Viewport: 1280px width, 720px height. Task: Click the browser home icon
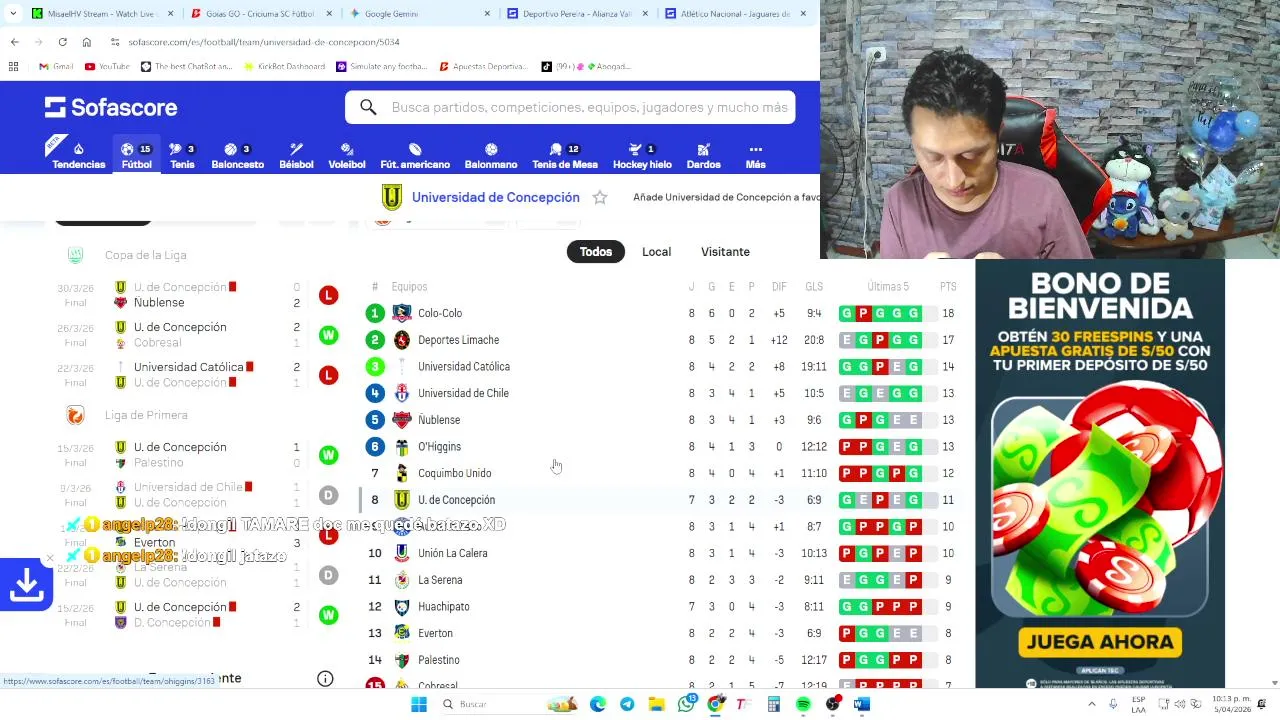coord(86,42)
